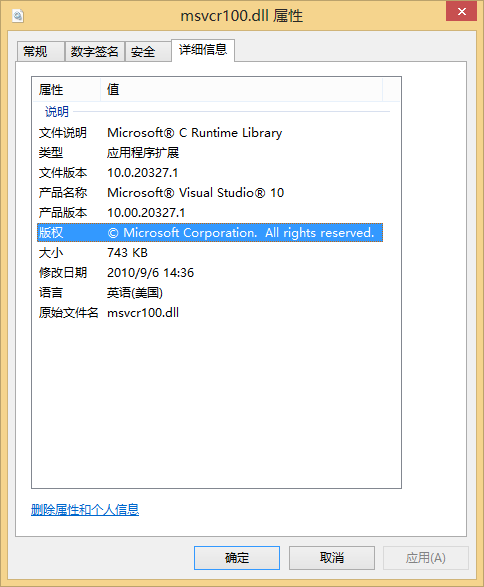
Task: Select the 产品版本 row
Action: [x=210, y=213]
